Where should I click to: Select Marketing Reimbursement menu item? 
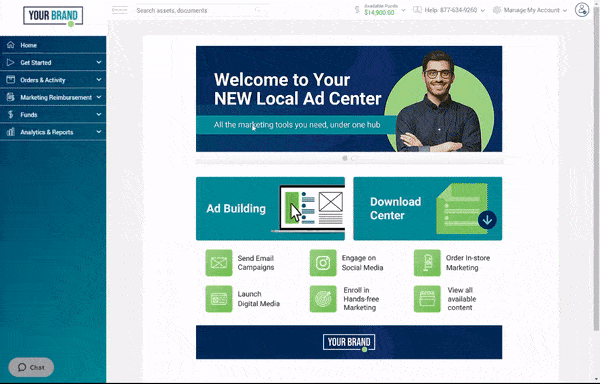(53, 97)
